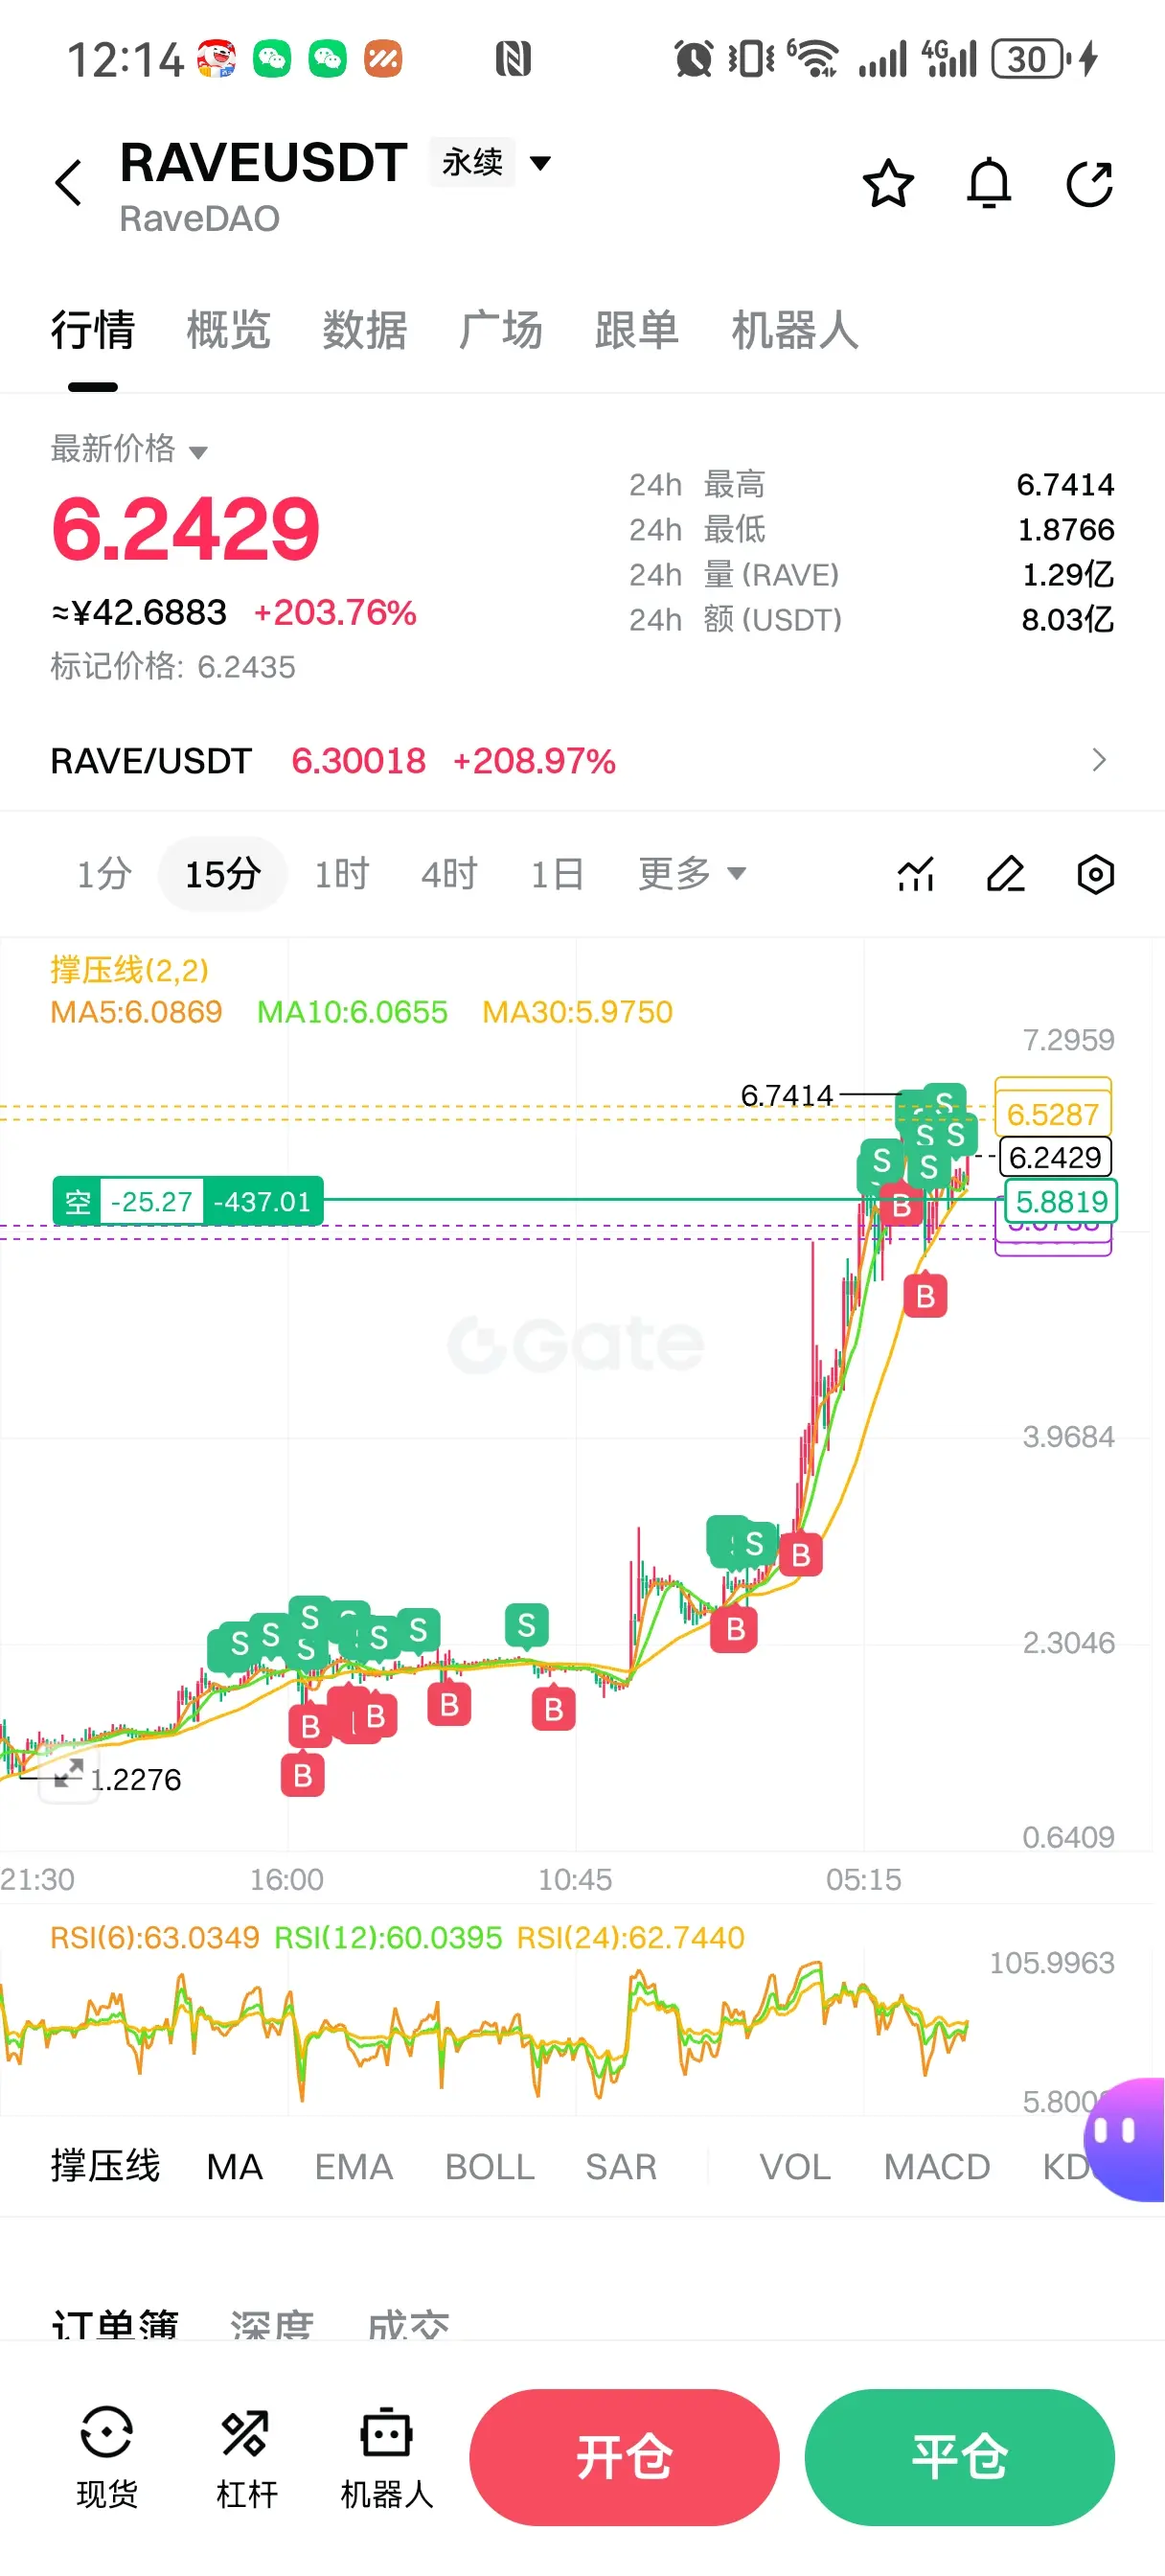Open RAVE/USDT spot pair chevron
Screen dimensions: 1165x2576
[x=1099, y=760]
